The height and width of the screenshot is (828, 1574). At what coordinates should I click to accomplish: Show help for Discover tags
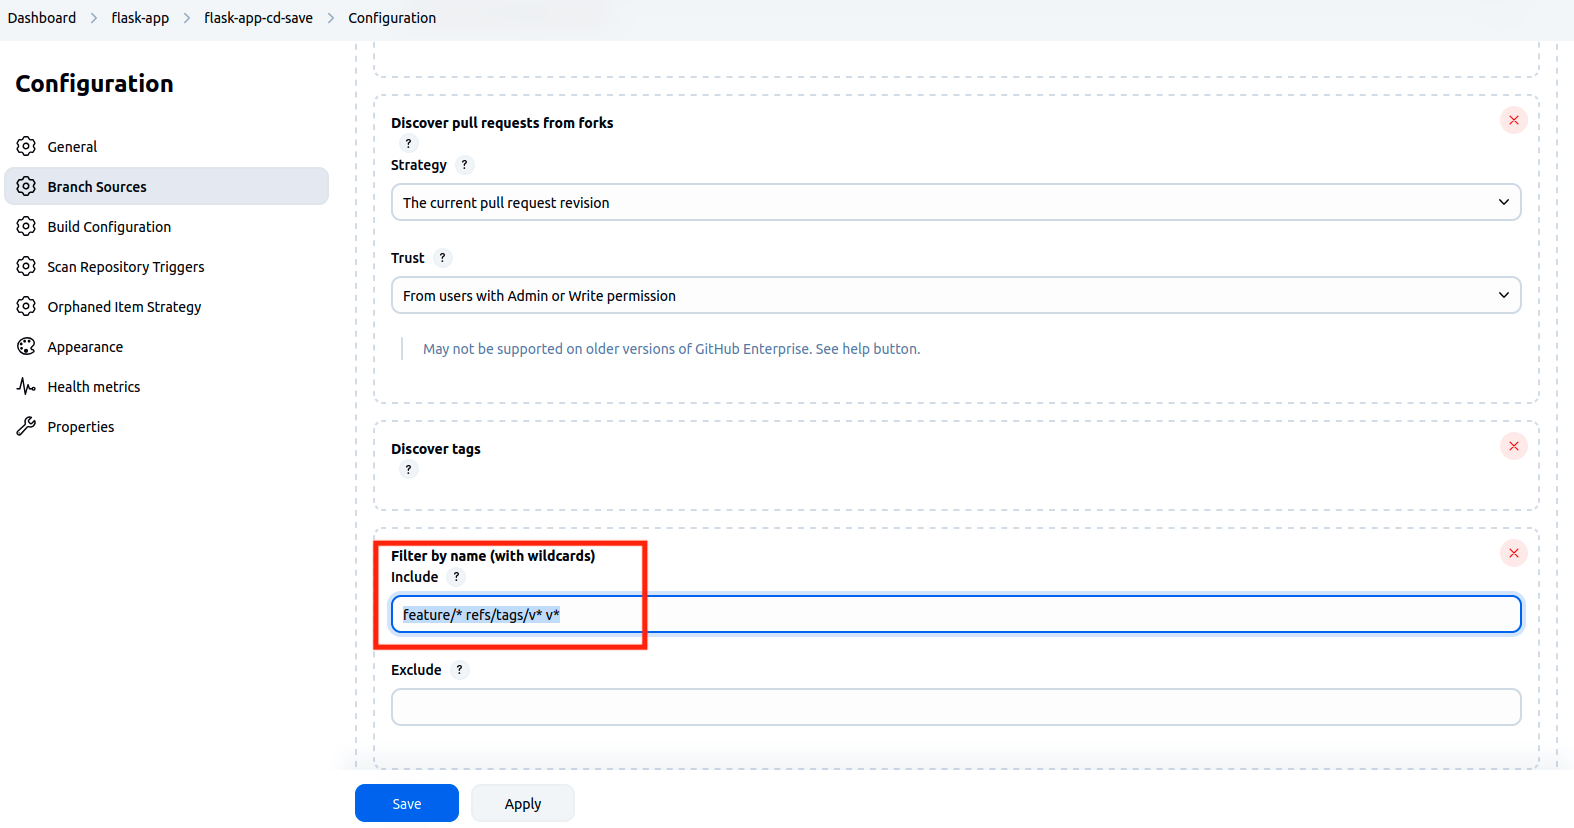408,470
